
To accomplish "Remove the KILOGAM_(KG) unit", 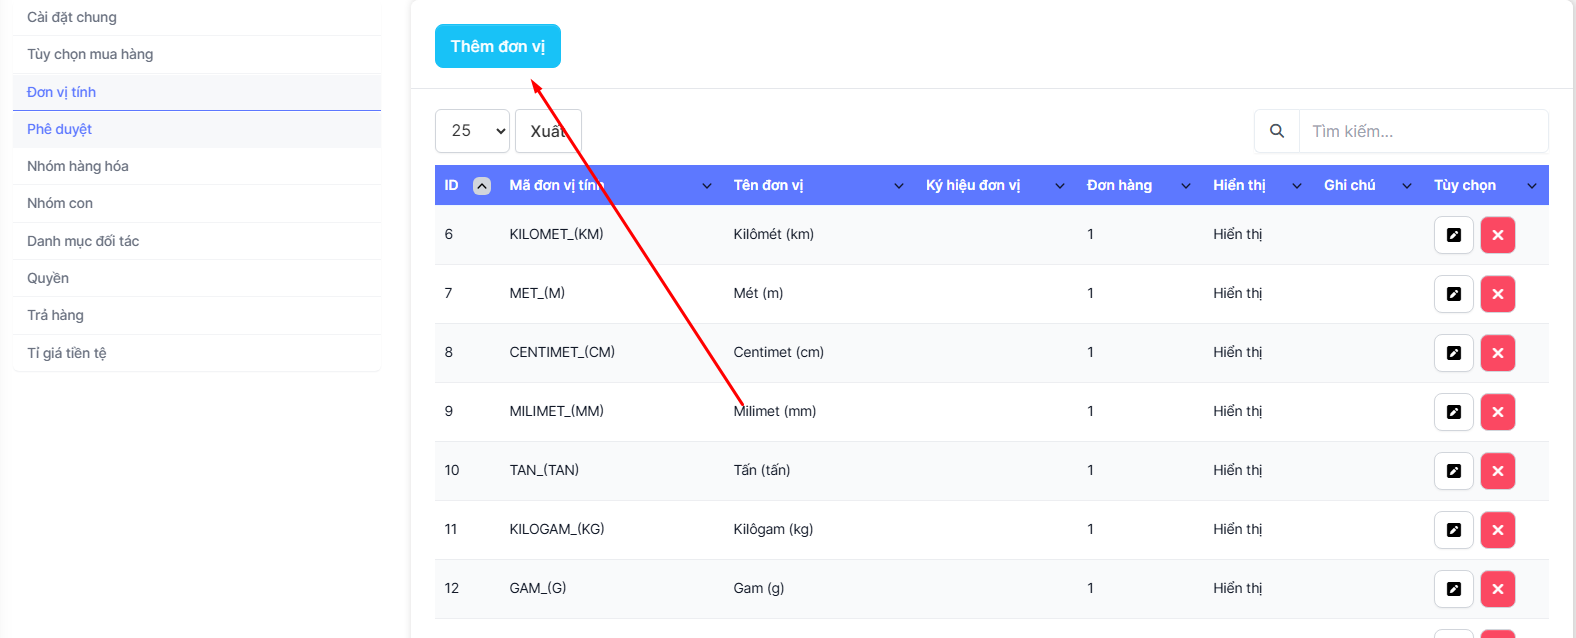I will (1497, 530).
